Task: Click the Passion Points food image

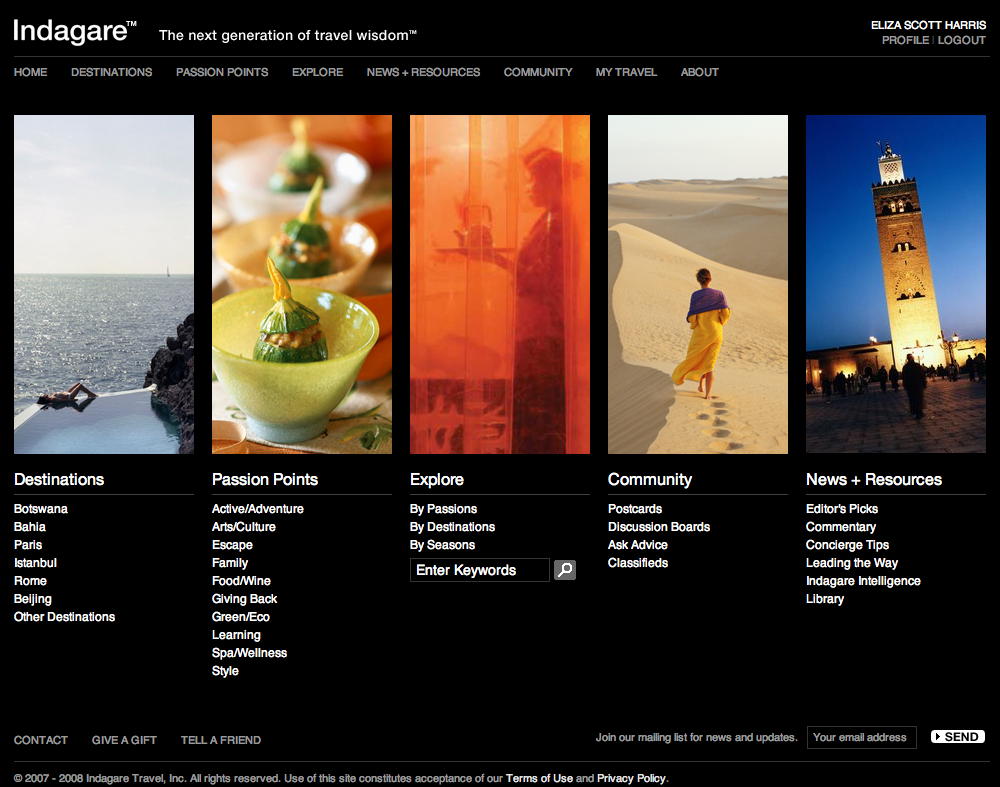Action: pyautogui.click(x=302, y=284)
